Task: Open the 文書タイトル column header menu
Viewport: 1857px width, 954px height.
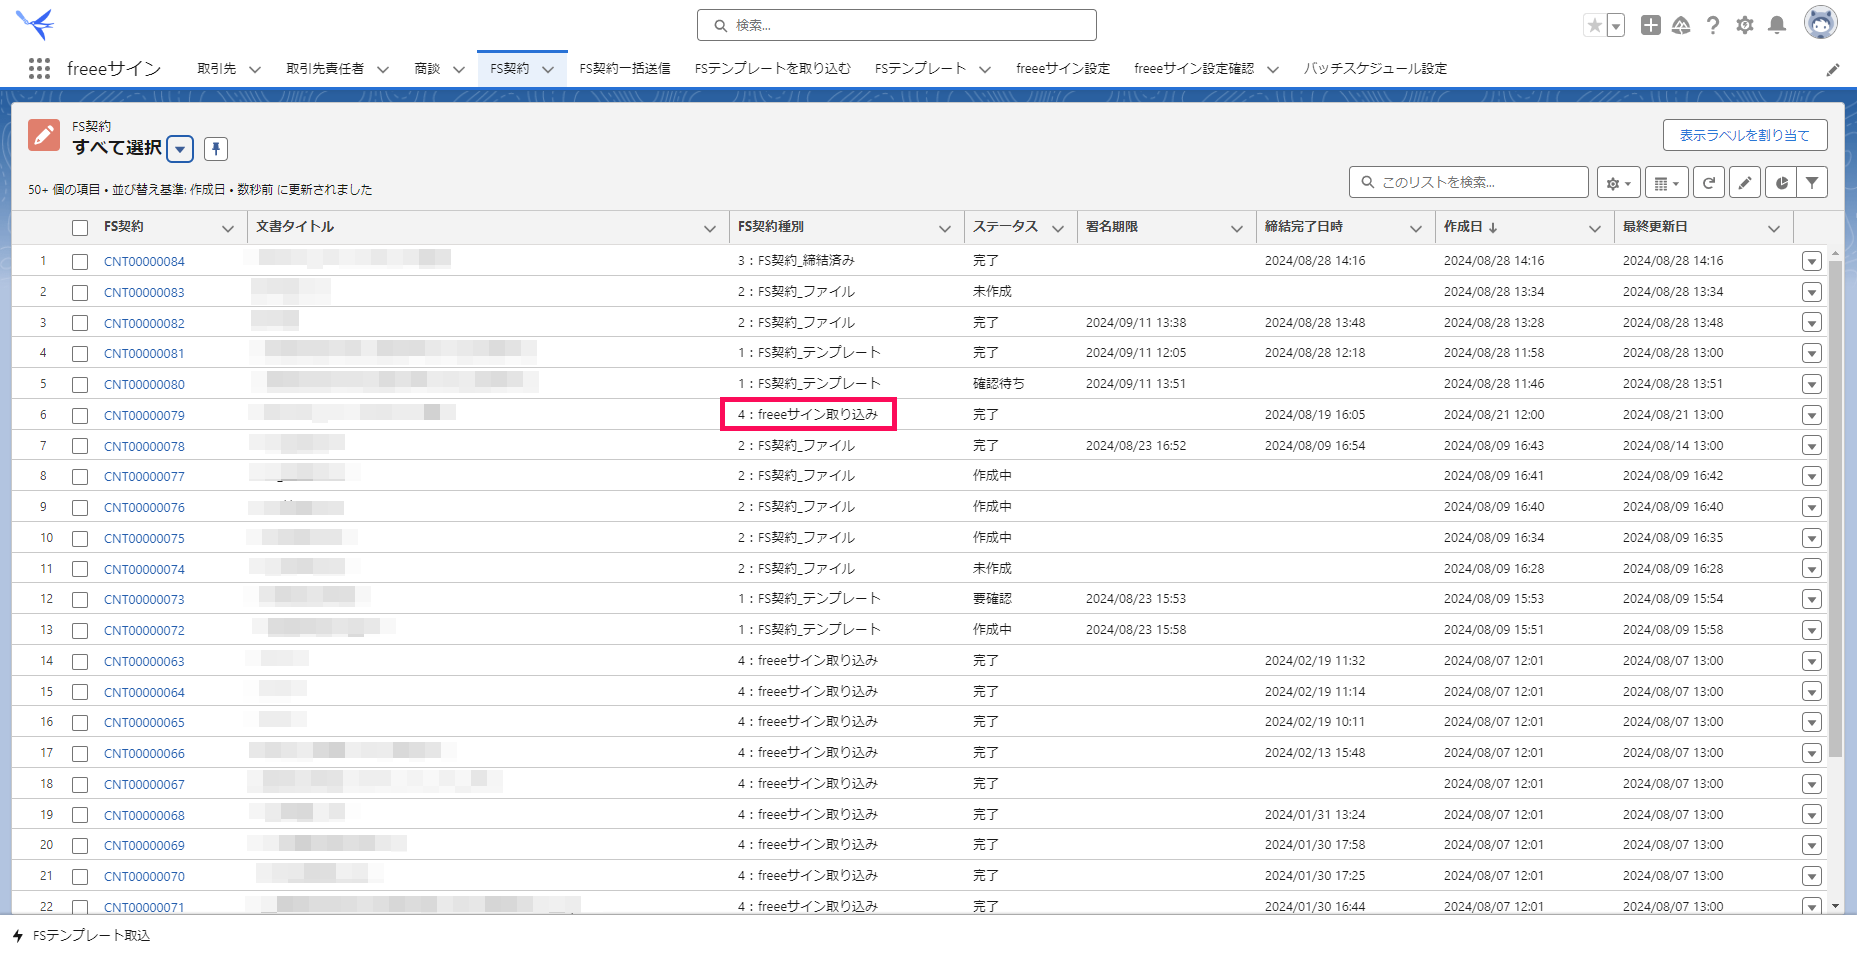Action: coord(709,229)
